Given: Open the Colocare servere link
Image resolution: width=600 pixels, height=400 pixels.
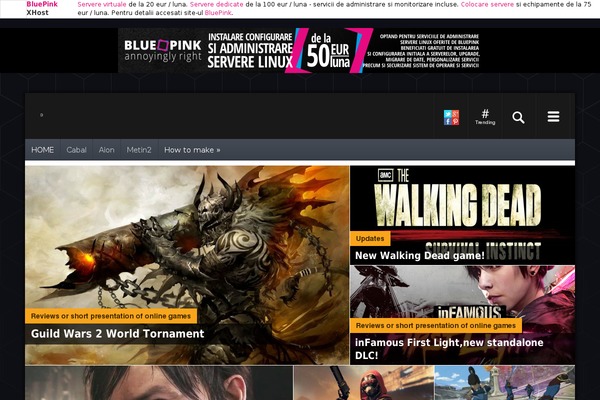Looking at the screenshot, I should click(x=487, y=5).
